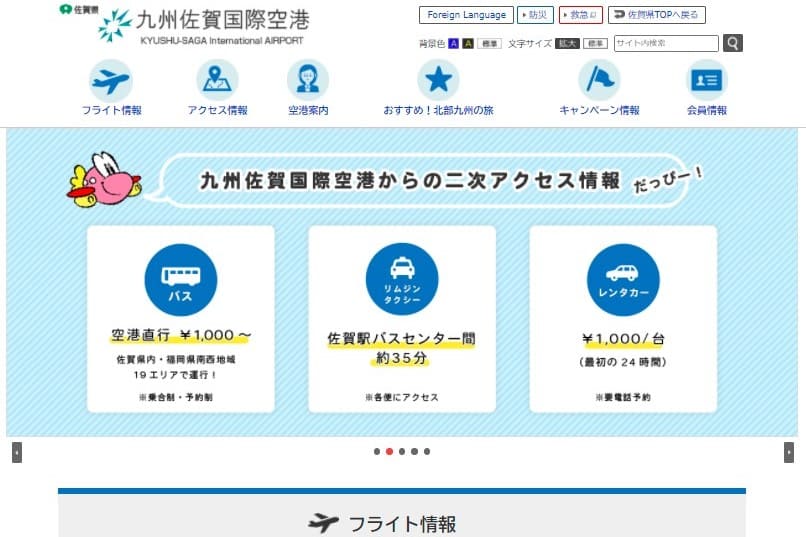Open the 防災 disaster prevention link
The height and width of the screenshot is (537, 806).
coord(535,15)
